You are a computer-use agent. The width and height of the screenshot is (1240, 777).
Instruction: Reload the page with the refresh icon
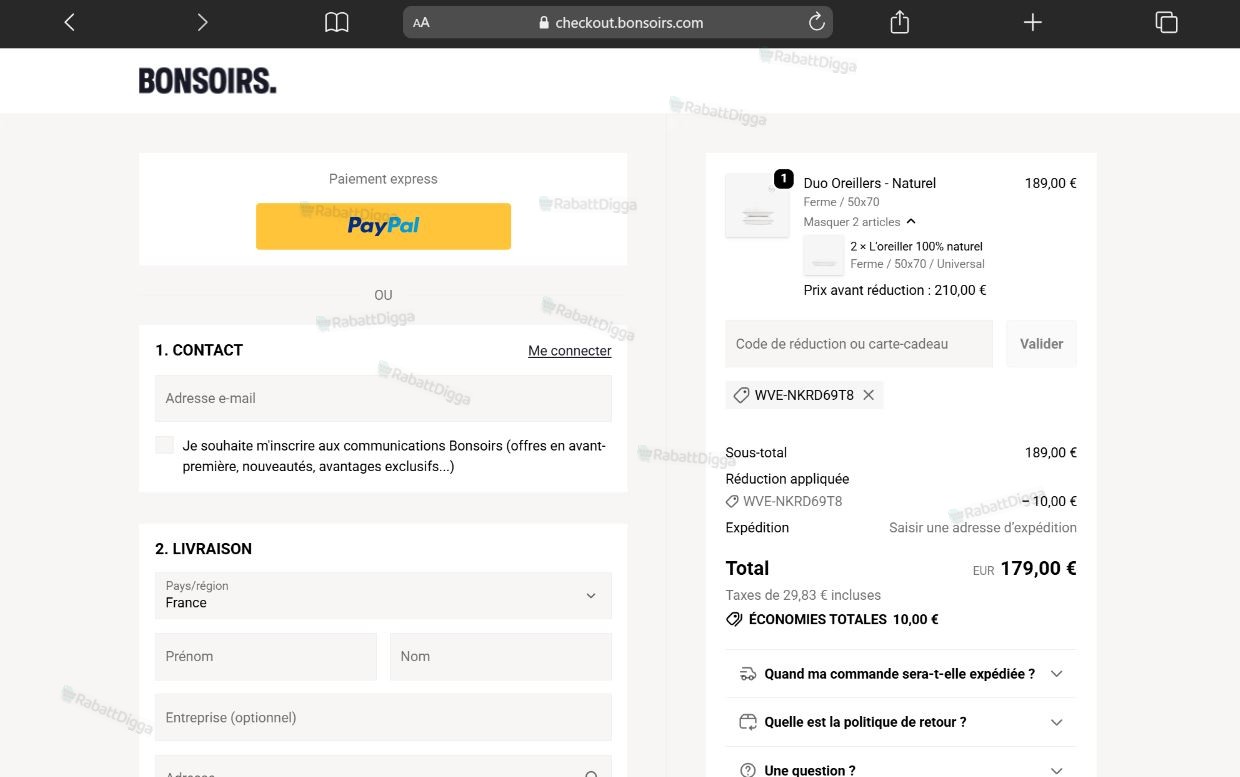click(816, 22)
